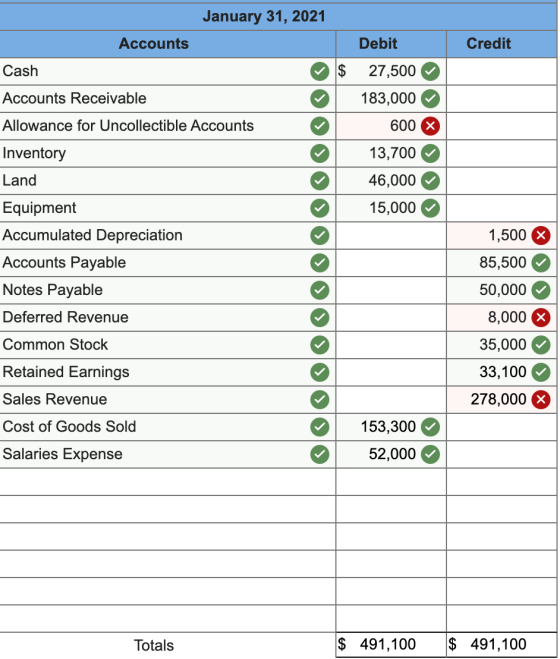
Task: Click the green check beside Accounts Receivable name
Action: pyautogui.click(x=320, y=98)
